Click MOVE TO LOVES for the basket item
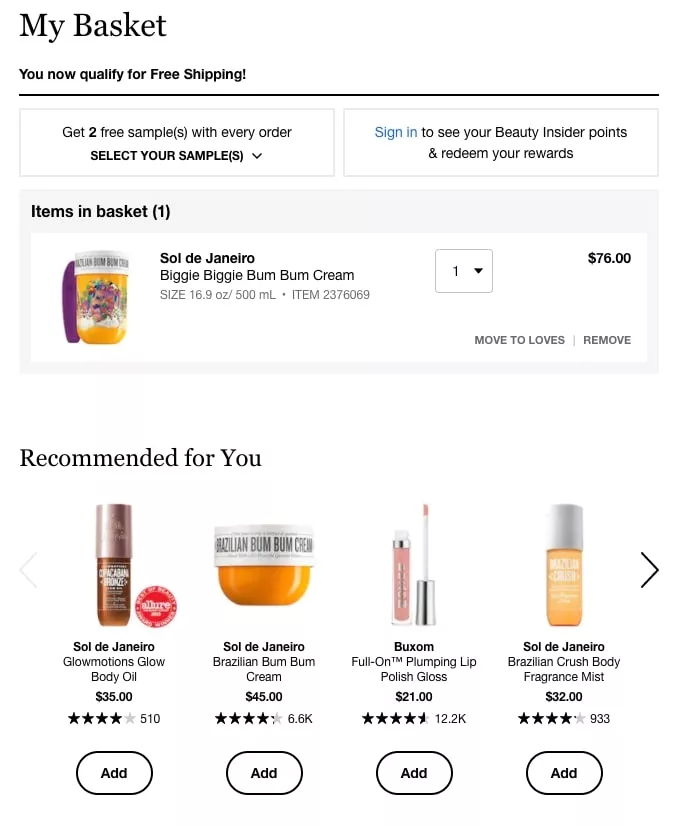 point(519,340)
